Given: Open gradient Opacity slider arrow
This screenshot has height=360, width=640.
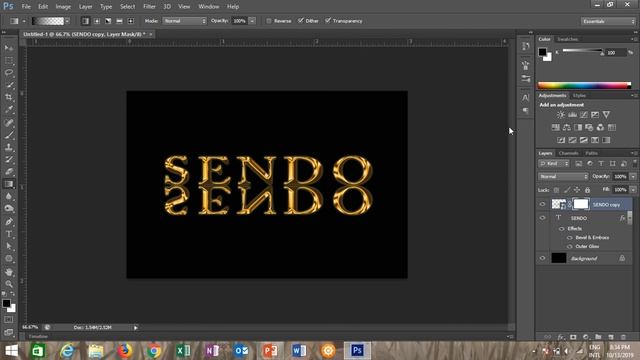Looking at the screenshot, I should pyautogui.click(x=252, y=21).
